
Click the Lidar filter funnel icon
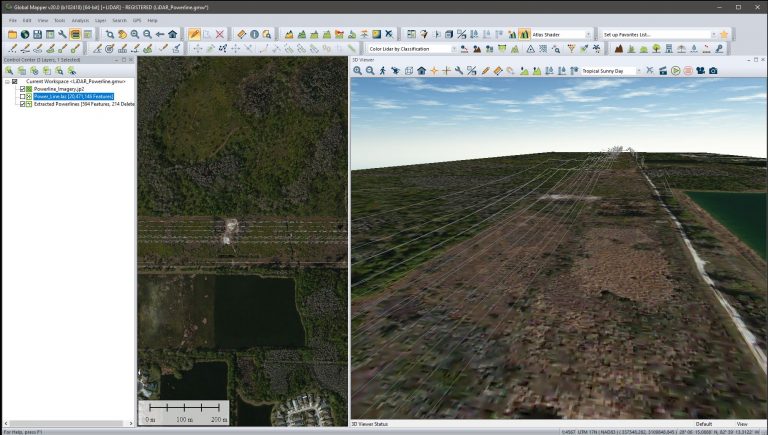[x=571, y=48]
